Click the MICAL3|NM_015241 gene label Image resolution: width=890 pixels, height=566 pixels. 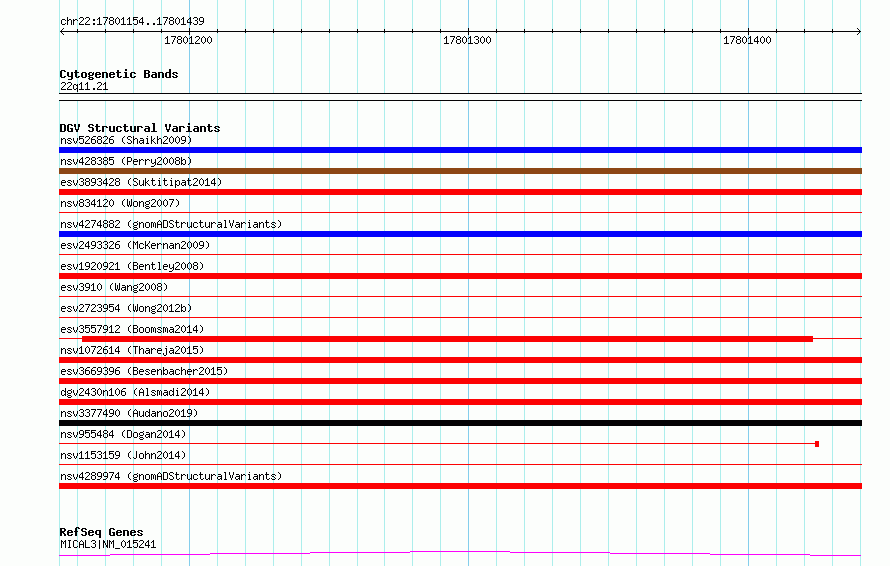[108, 544]
